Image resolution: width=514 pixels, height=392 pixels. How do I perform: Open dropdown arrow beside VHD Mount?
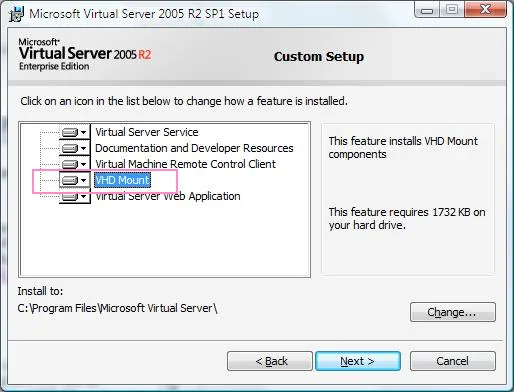(x=83, y=180)
